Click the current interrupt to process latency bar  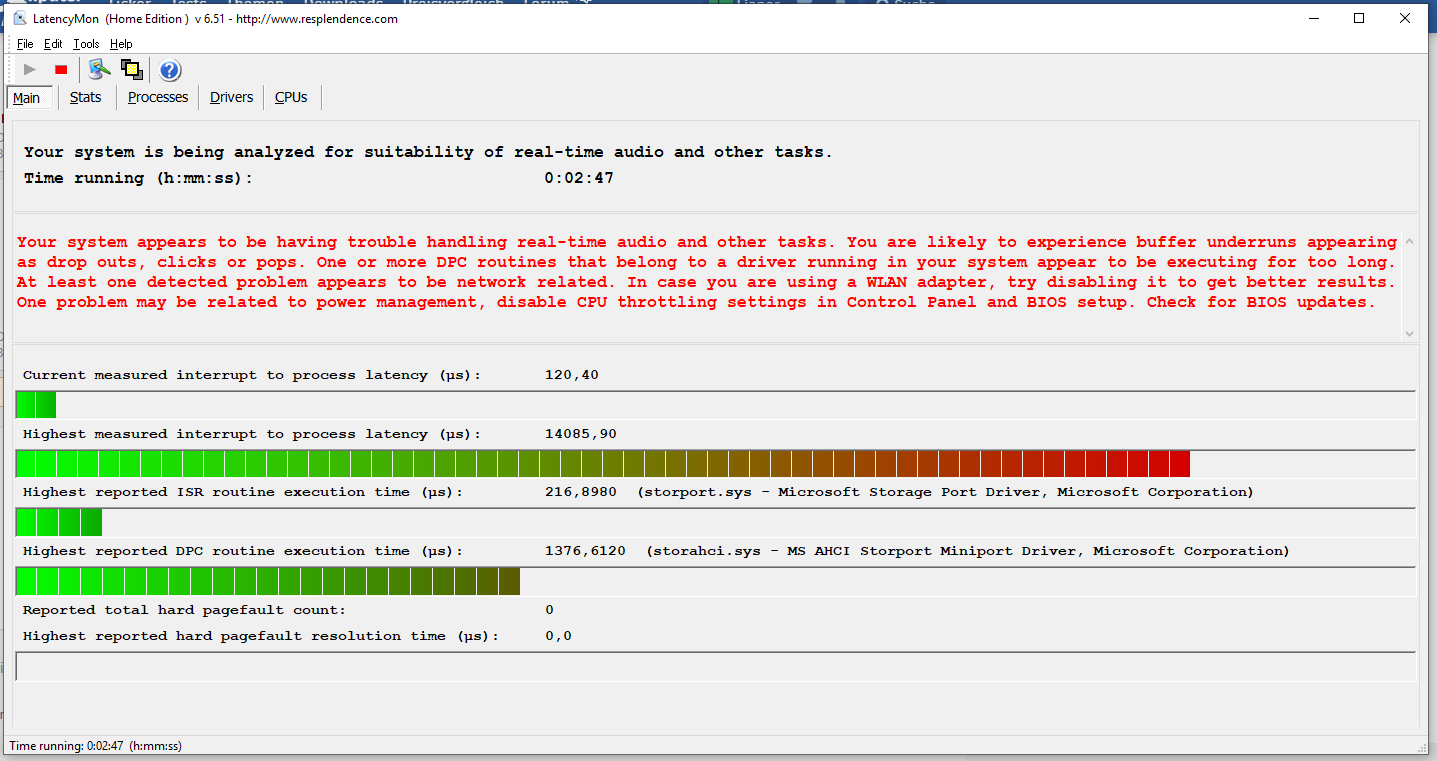(x=716, y=405)
